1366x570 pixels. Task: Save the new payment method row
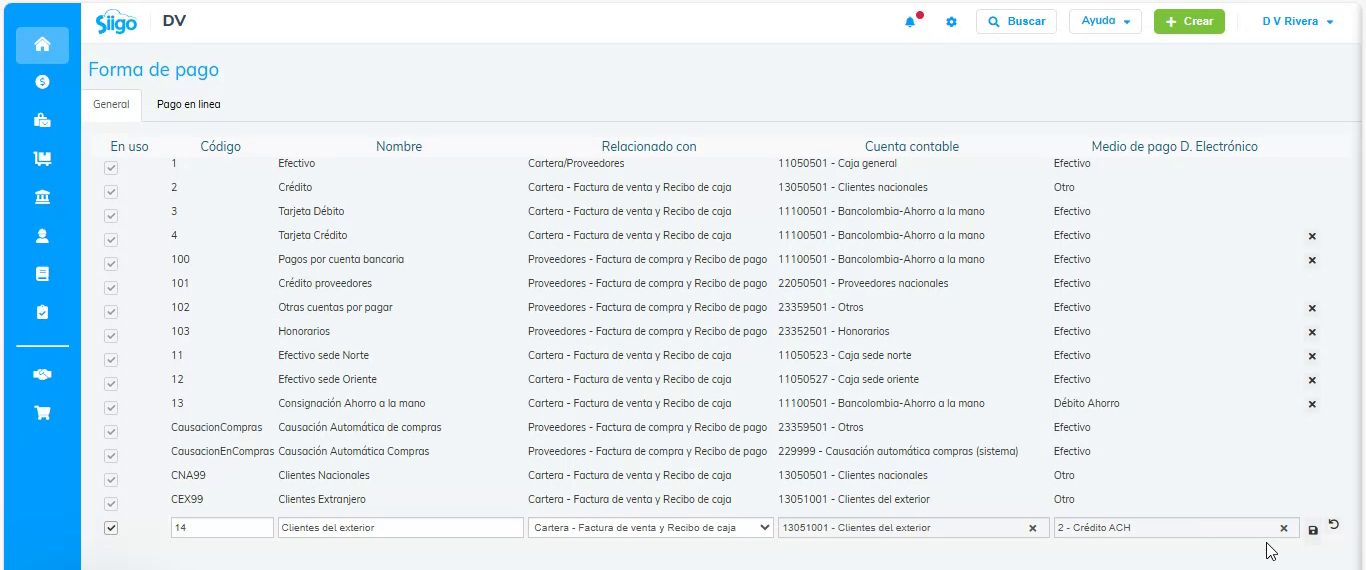point(1313,529)
